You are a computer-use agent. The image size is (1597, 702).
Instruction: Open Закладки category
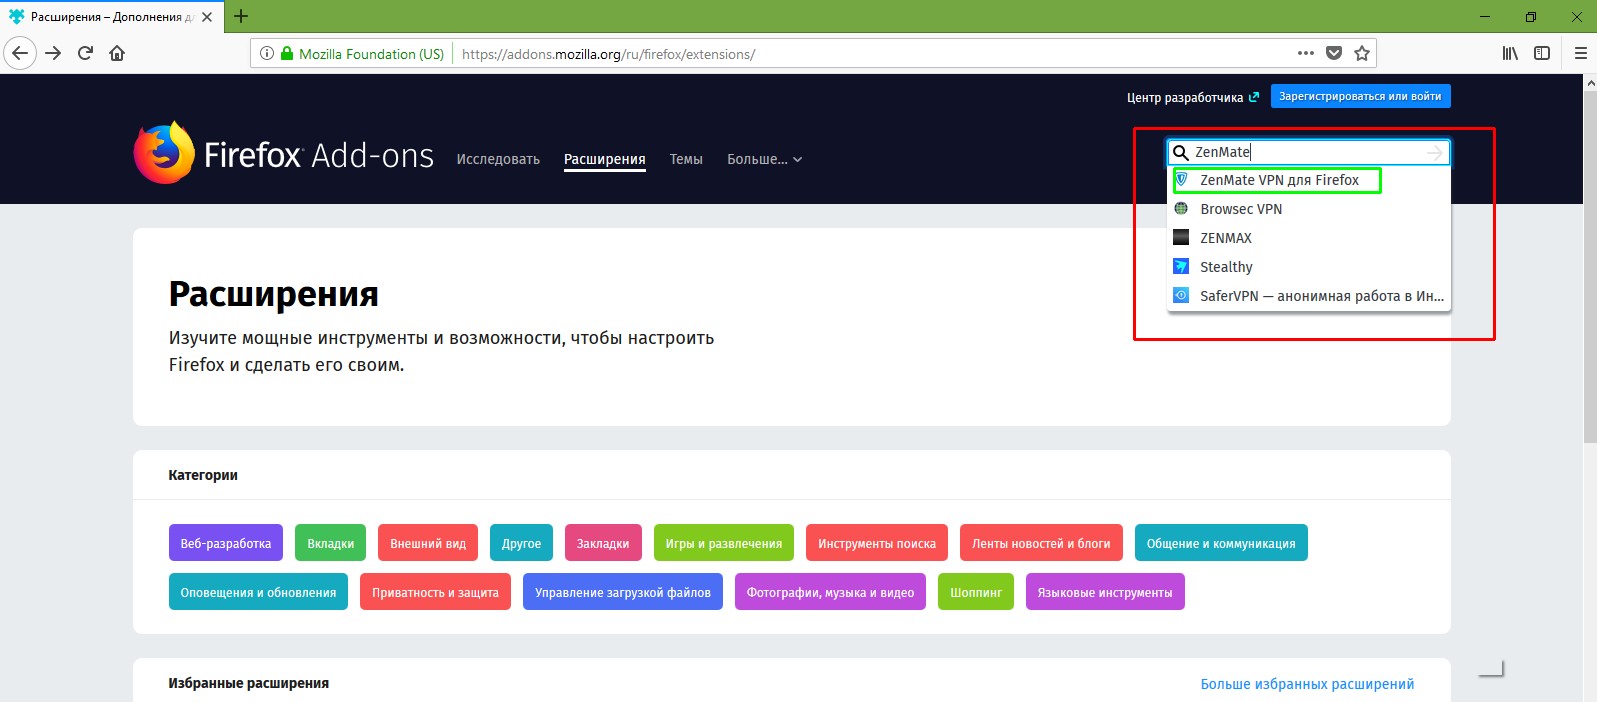[603, 543]
